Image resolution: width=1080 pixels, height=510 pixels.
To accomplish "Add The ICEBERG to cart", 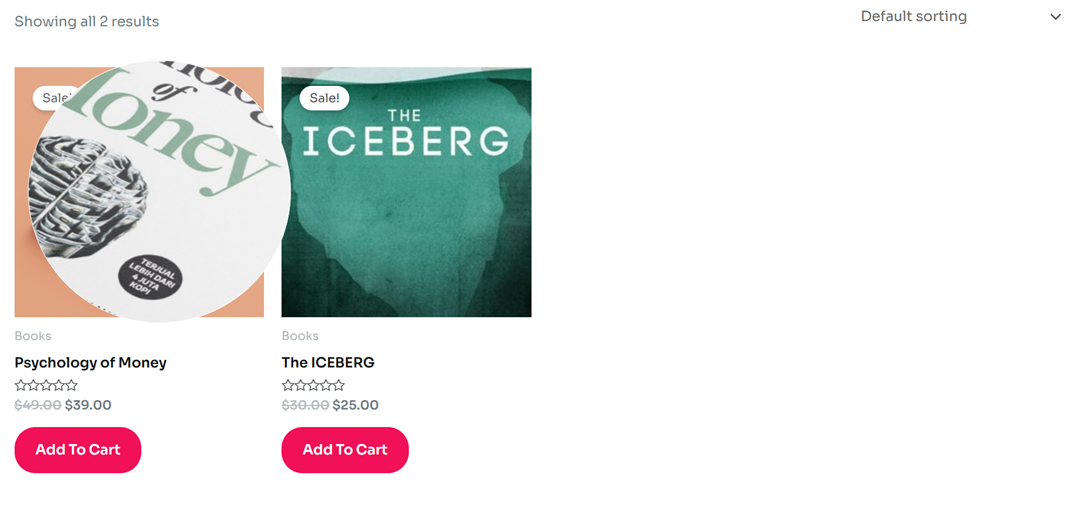I will 345,450.
